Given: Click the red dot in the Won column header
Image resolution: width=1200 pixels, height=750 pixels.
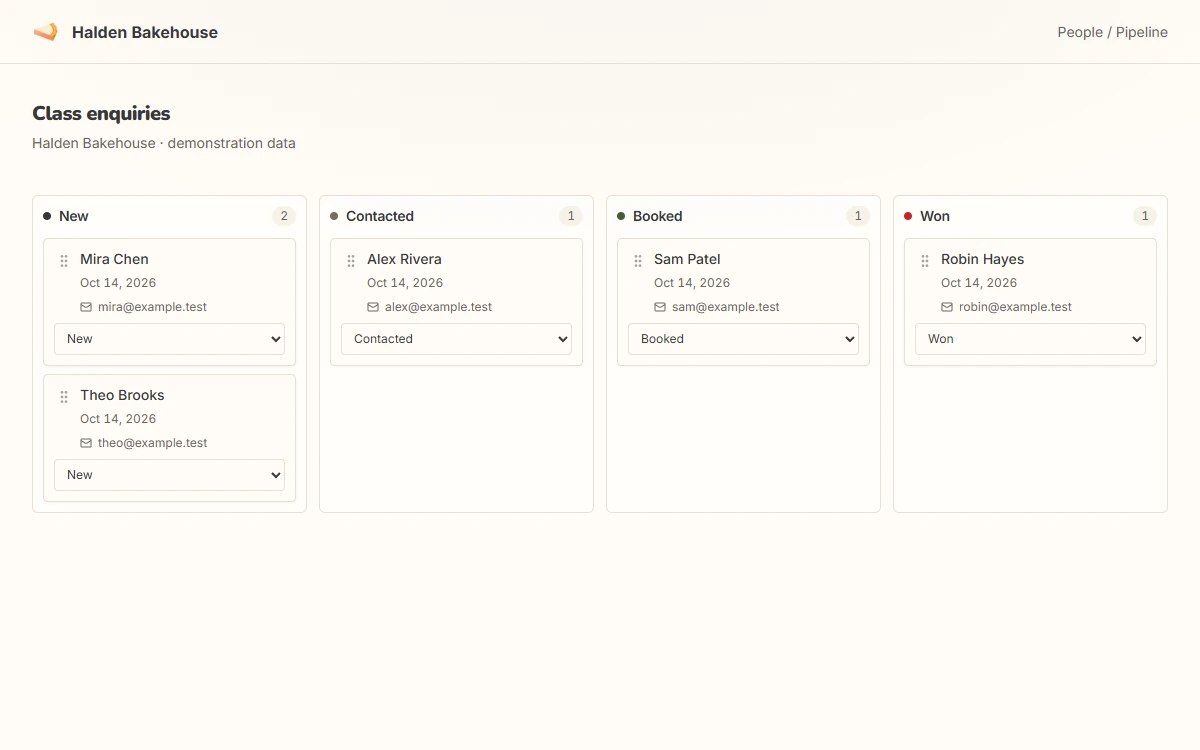Looking at the screenshot, I should (x=908, y=216).
